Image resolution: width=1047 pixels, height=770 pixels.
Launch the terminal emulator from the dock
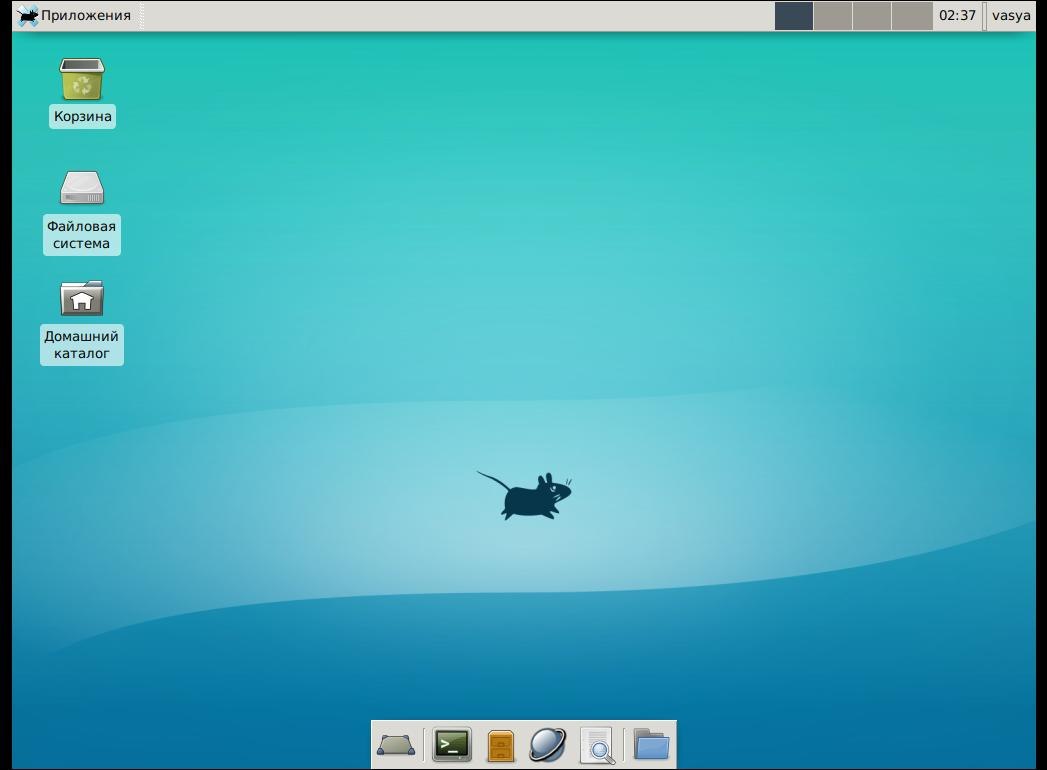[452, 744]
